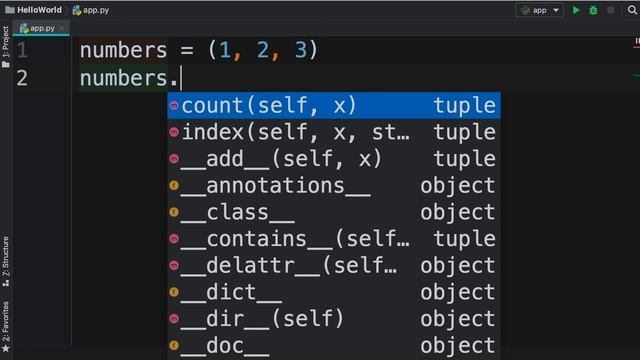Choose index(self, x, st… completion suggestion
The image size is (640, 360).
coord(334,132)
